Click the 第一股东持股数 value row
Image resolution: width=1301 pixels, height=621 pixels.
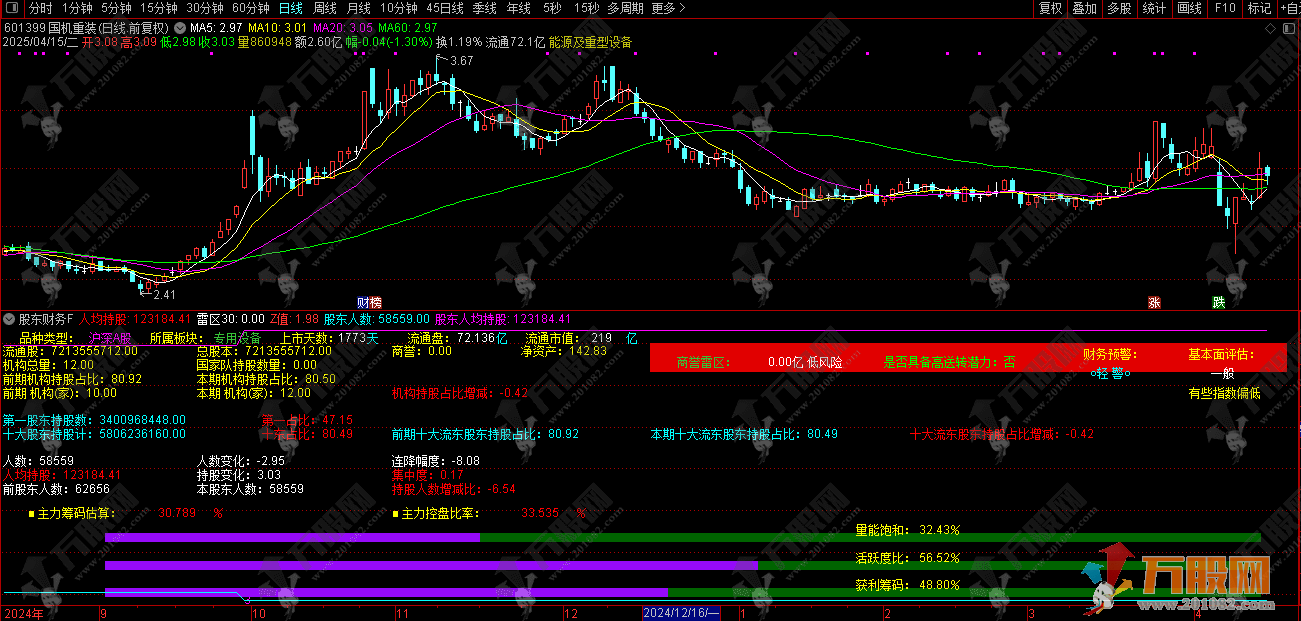point(94,420)
